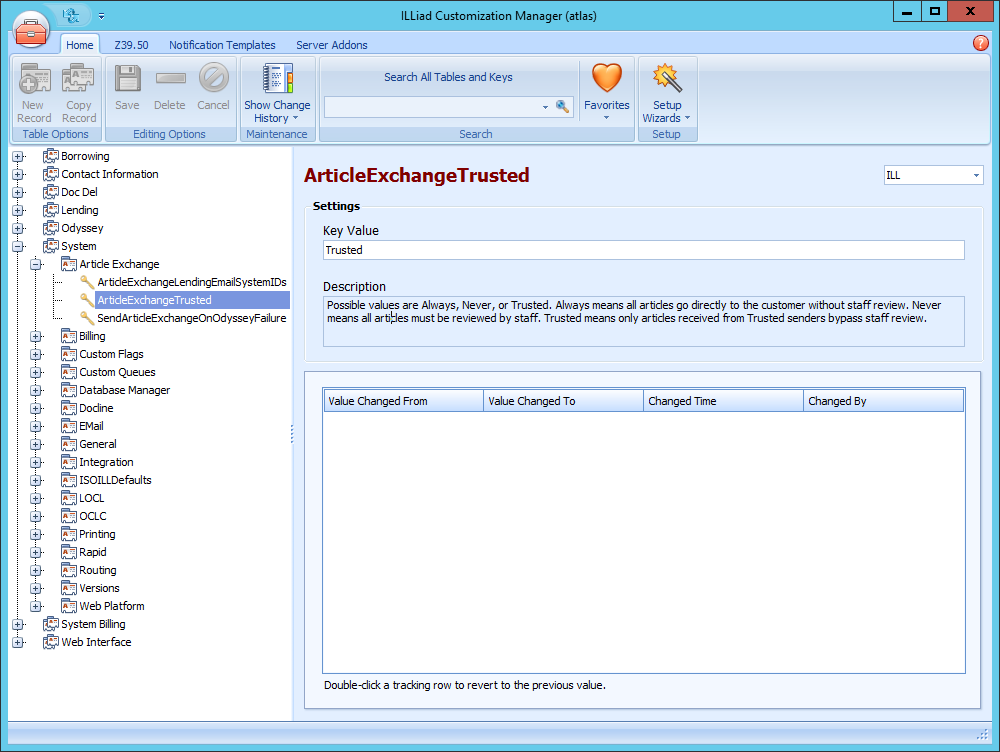Expand the Billing tree node
1000x752 pixels.
pos(36,336)
